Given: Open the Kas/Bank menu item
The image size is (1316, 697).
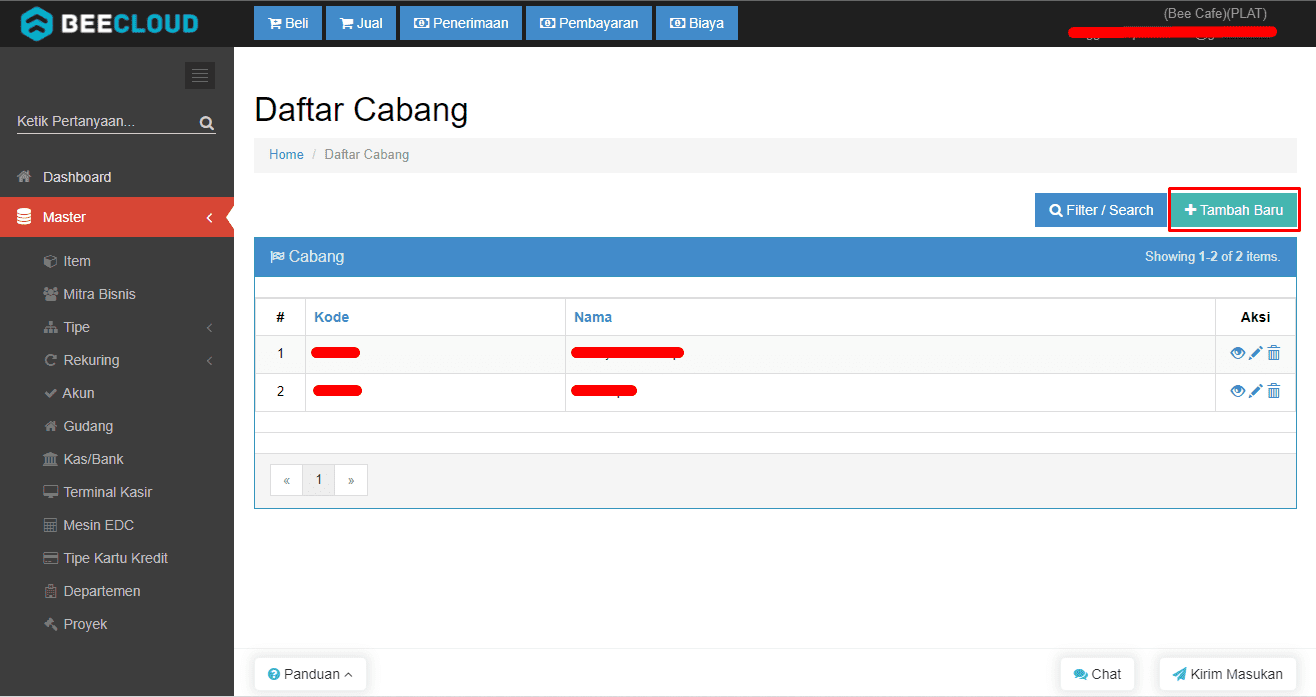Looking at the screenshot, I should point(93,459).
